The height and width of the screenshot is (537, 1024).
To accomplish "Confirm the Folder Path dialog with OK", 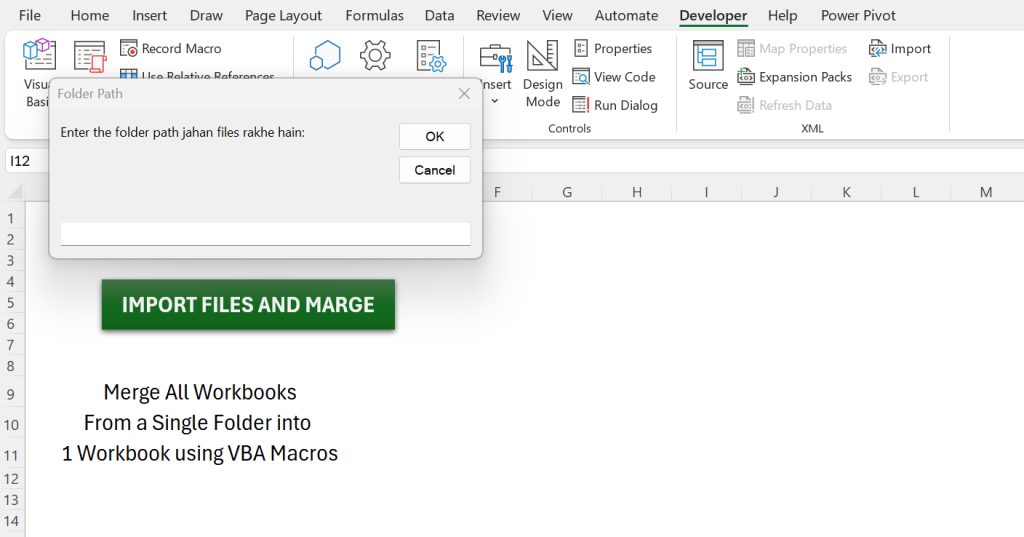I will [x=435, y=137].
